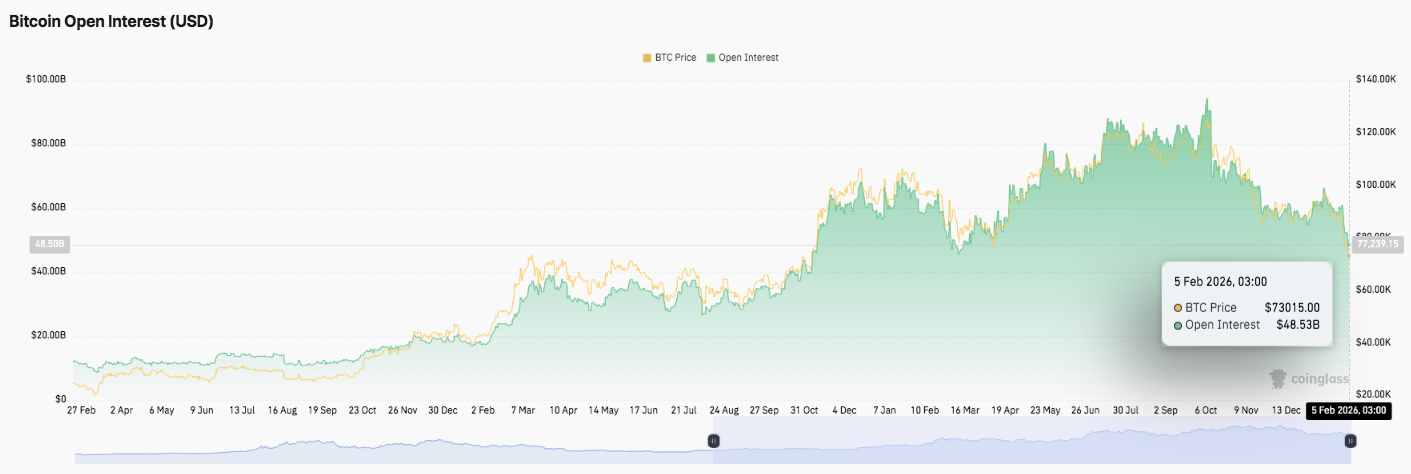Click the black 5 Feb 2026 date marker

point(1350,410)
